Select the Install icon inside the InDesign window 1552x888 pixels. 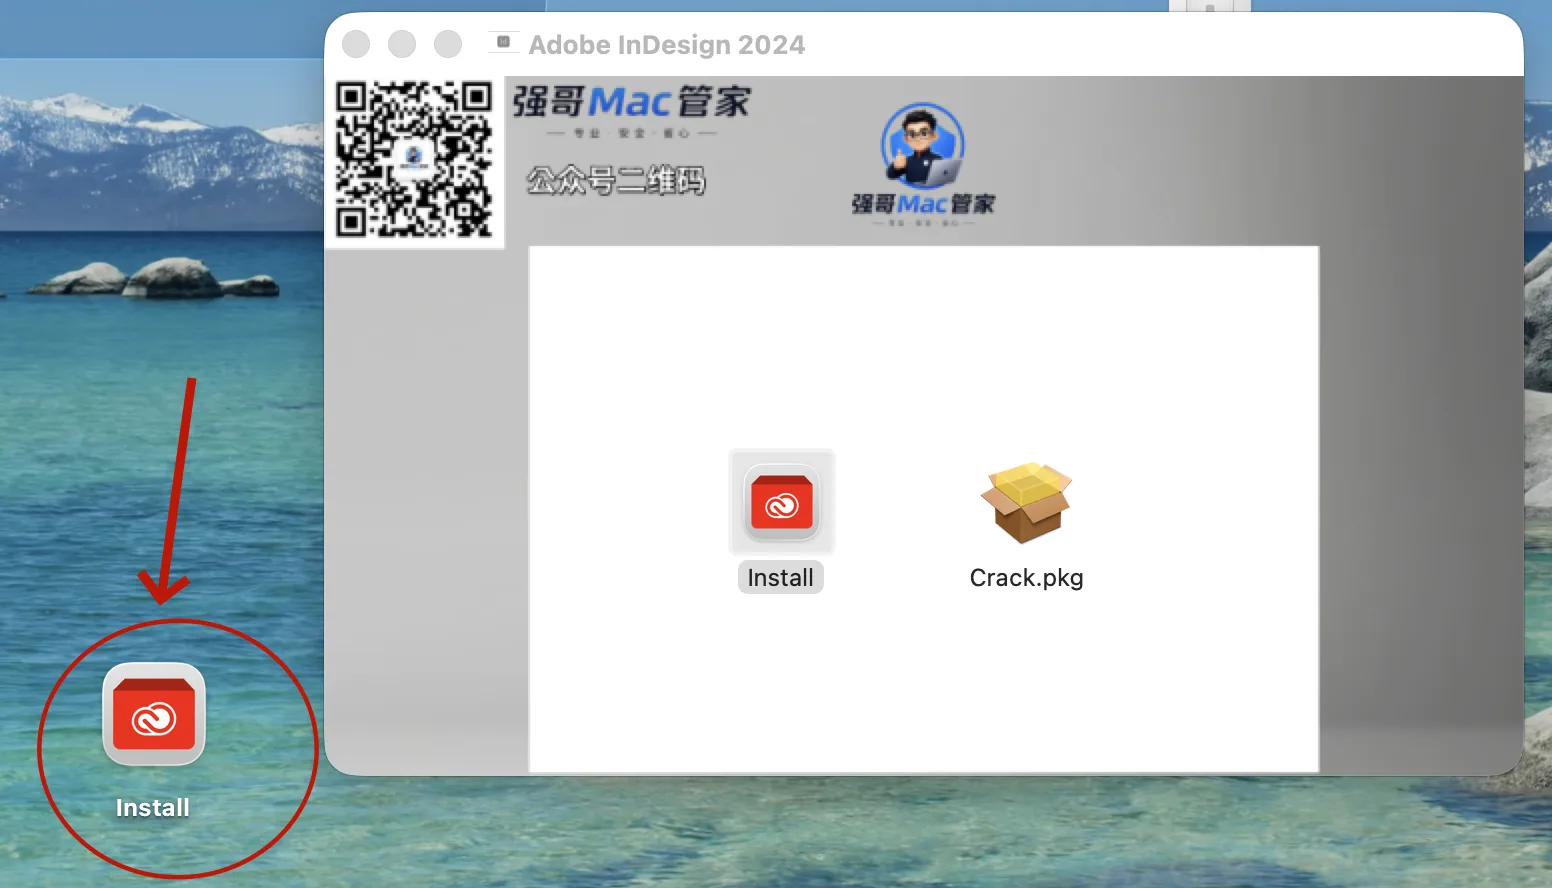[782, 502]
